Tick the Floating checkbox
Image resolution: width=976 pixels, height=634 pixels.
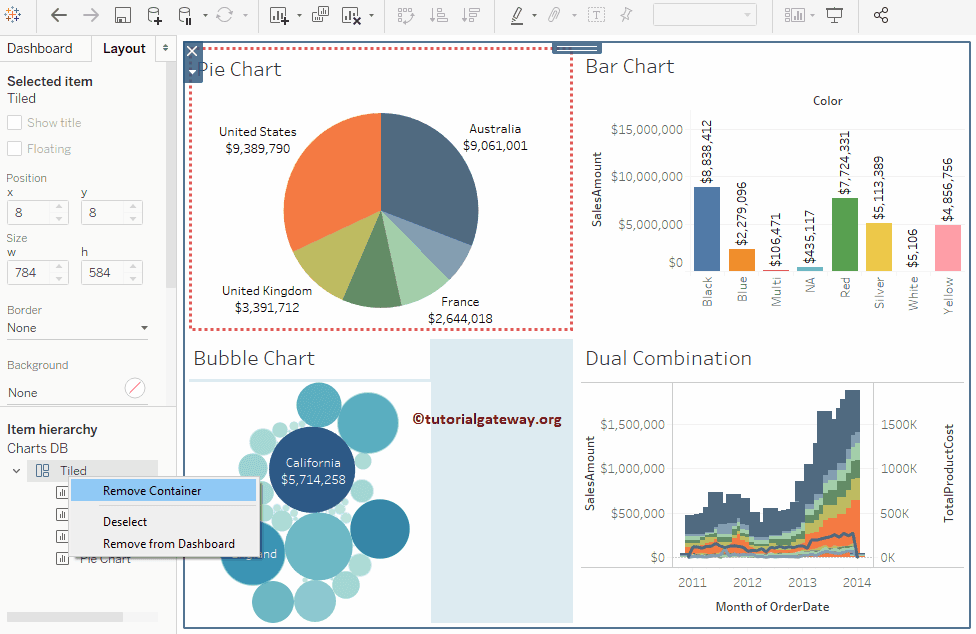[15, 149]
